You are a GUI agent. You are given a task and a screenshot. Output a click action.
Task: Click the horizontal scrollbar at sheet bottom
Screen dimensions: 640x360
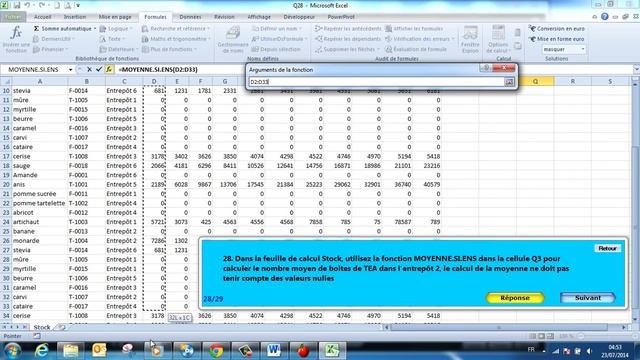pyautogui.click(x=505, y=327)
